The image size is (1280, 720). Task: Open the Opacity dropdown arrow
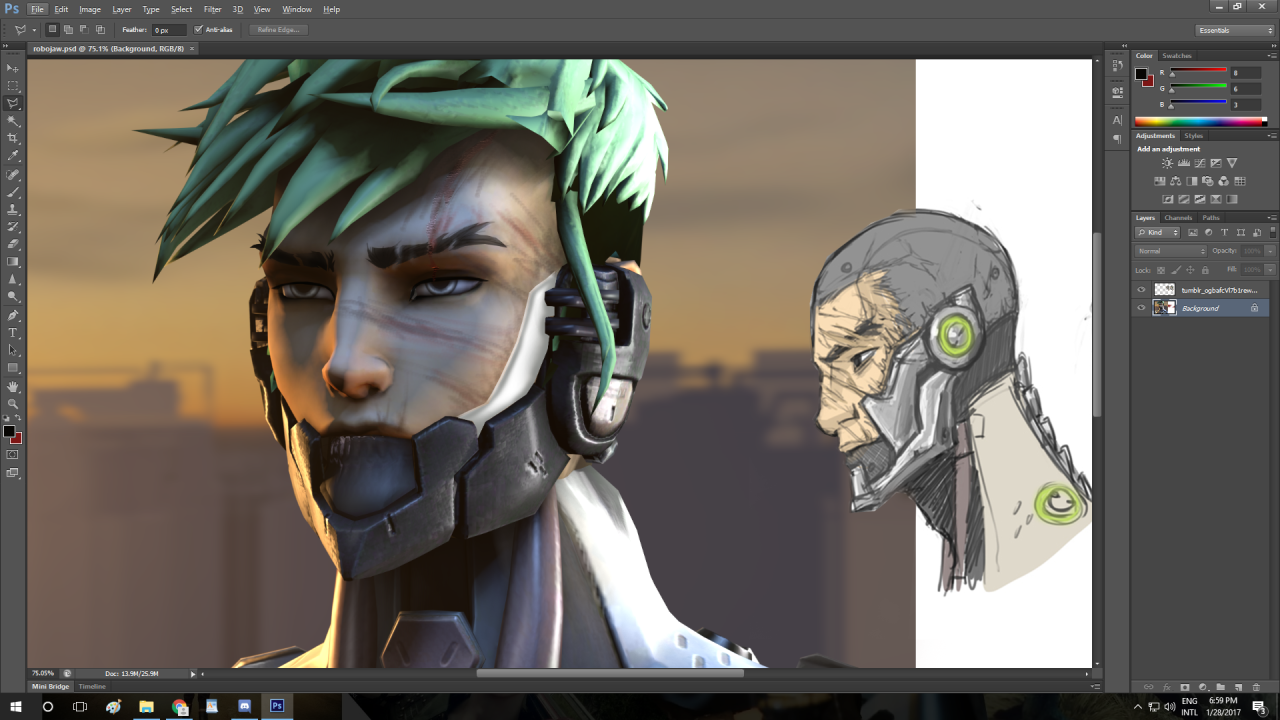(x=1271, y=251)
